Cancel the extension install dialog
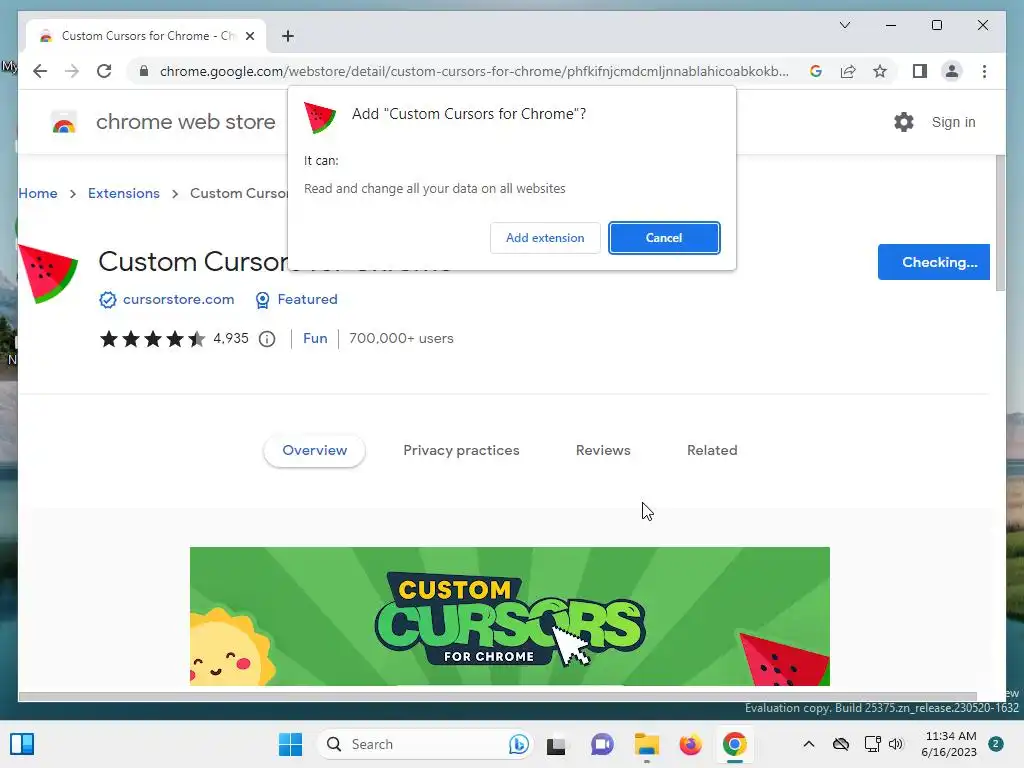The image size is (1024, 768). click(664, 238)
